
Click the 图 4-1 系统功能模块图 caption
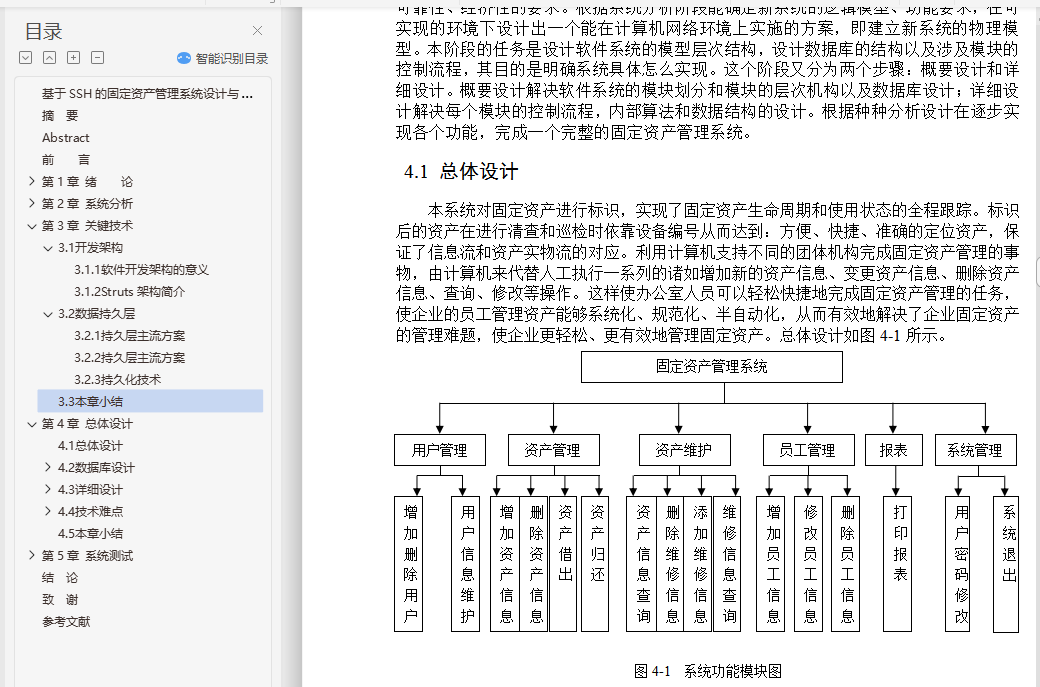708,671
